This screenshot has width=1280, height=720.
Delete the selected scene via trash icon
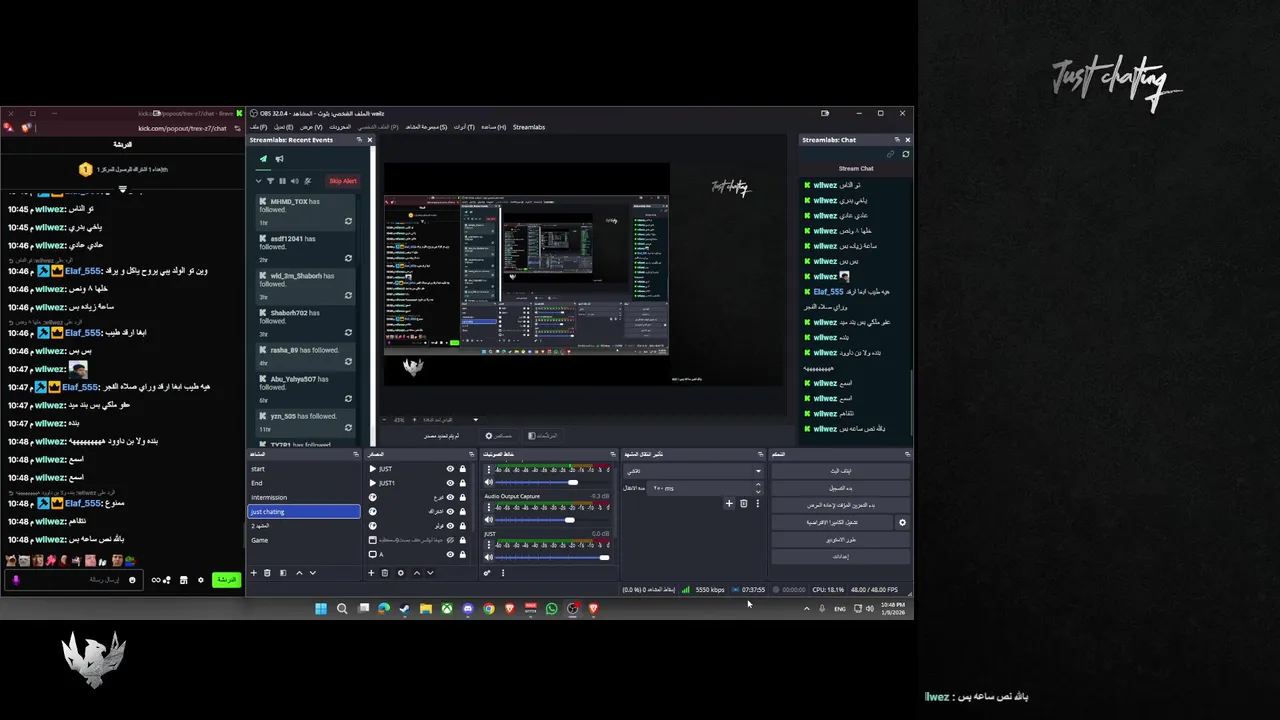(267, 573)
